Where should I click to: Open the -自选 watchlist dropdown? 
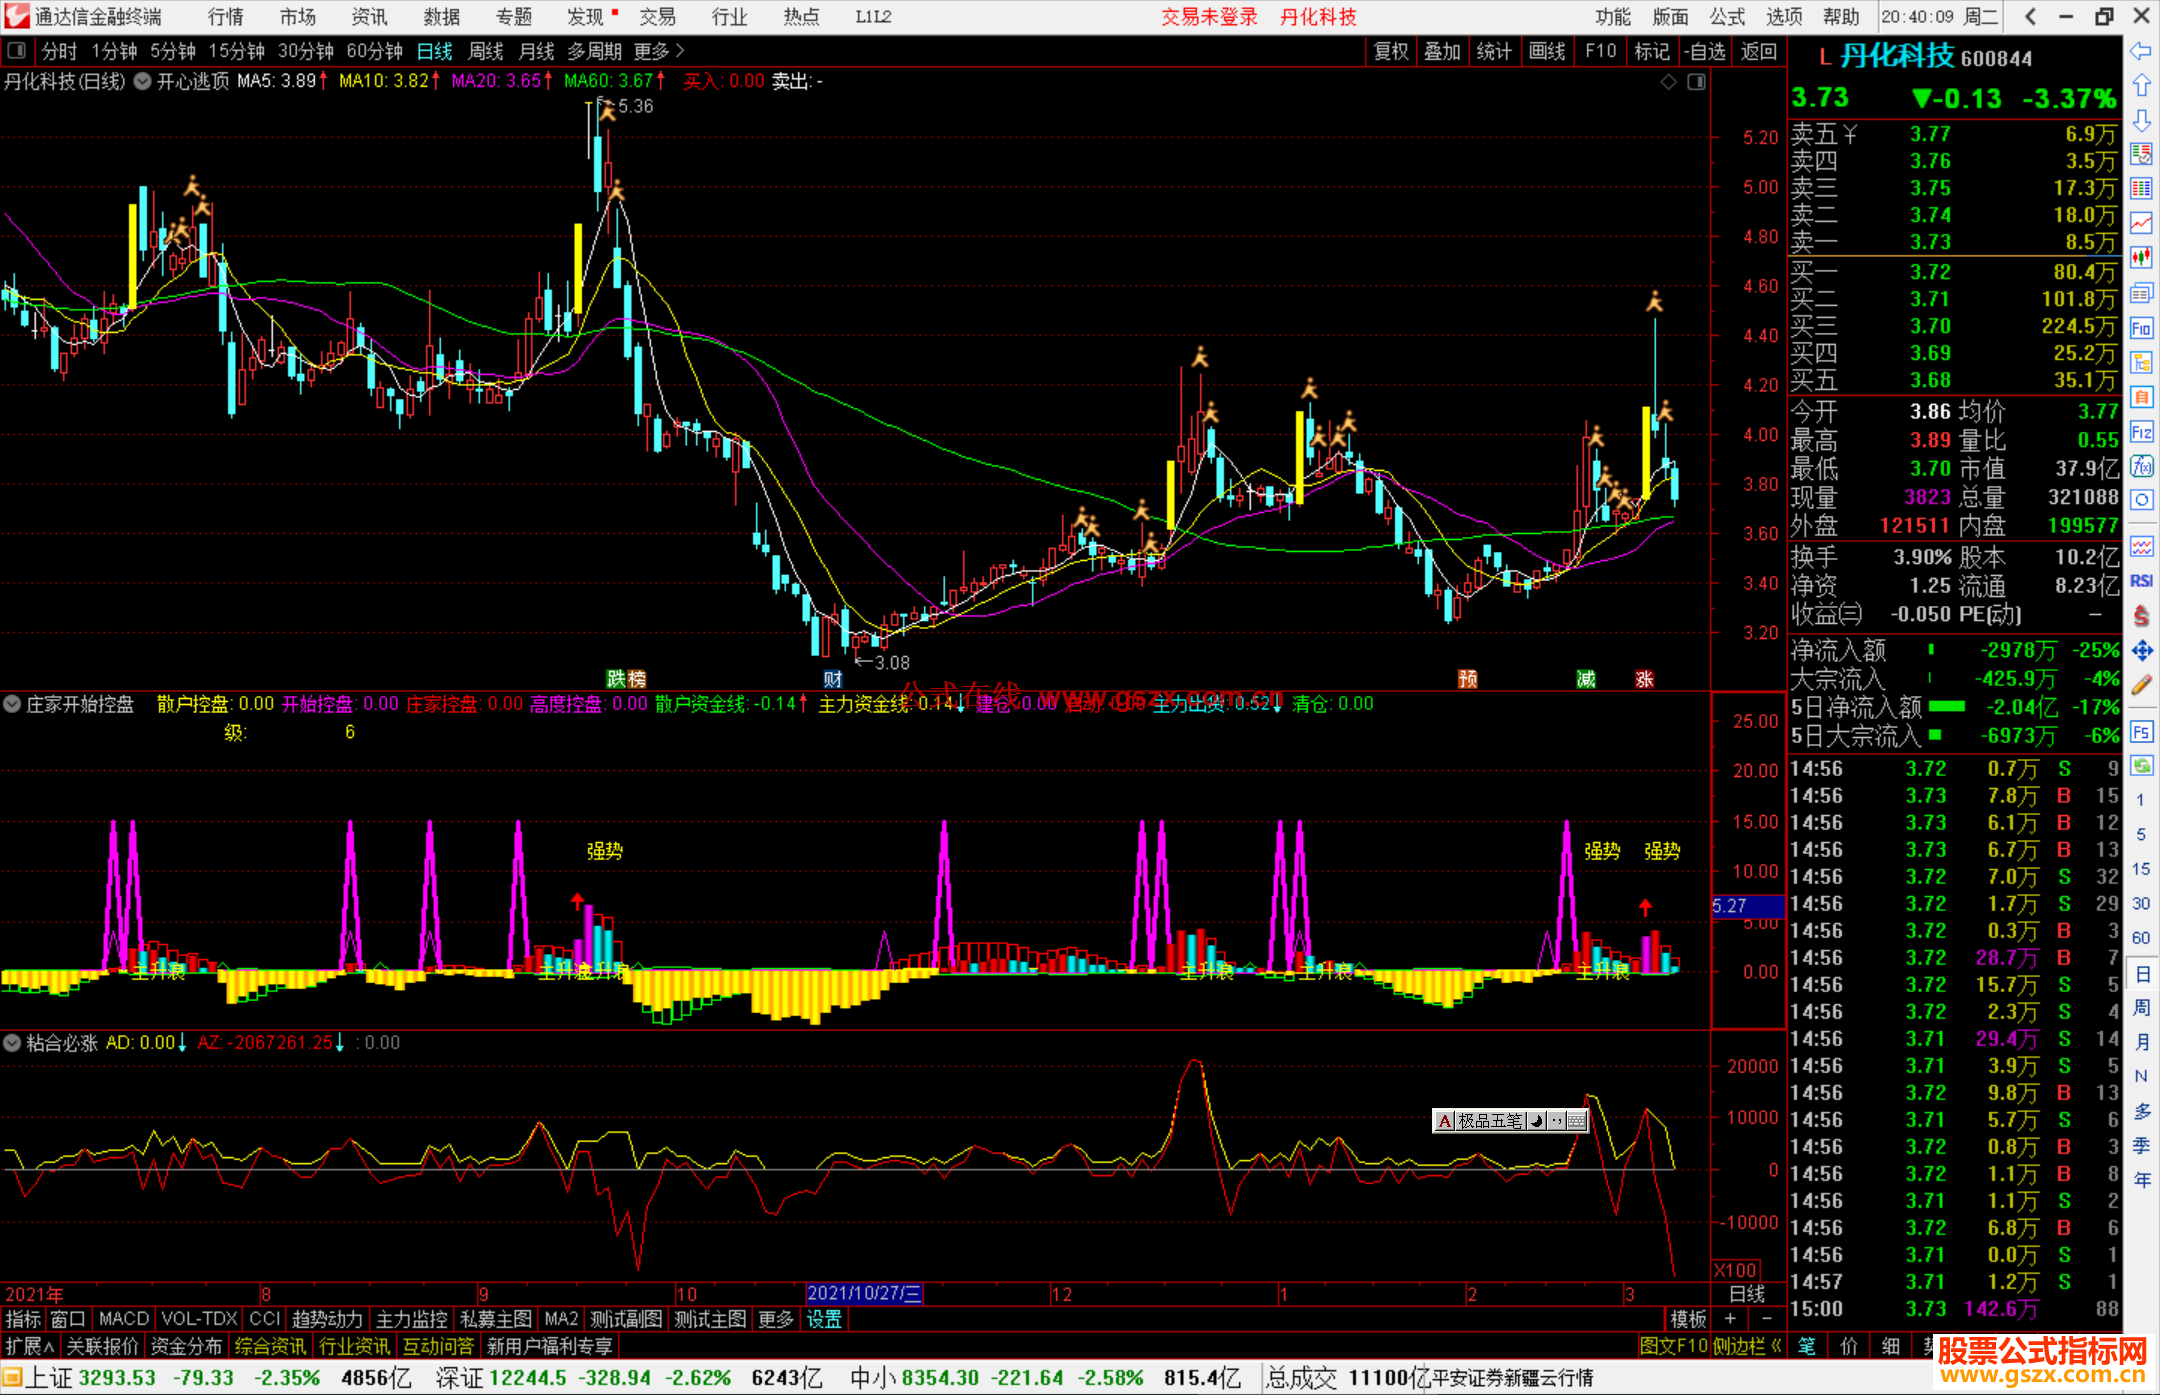[x=1705, y=51]
